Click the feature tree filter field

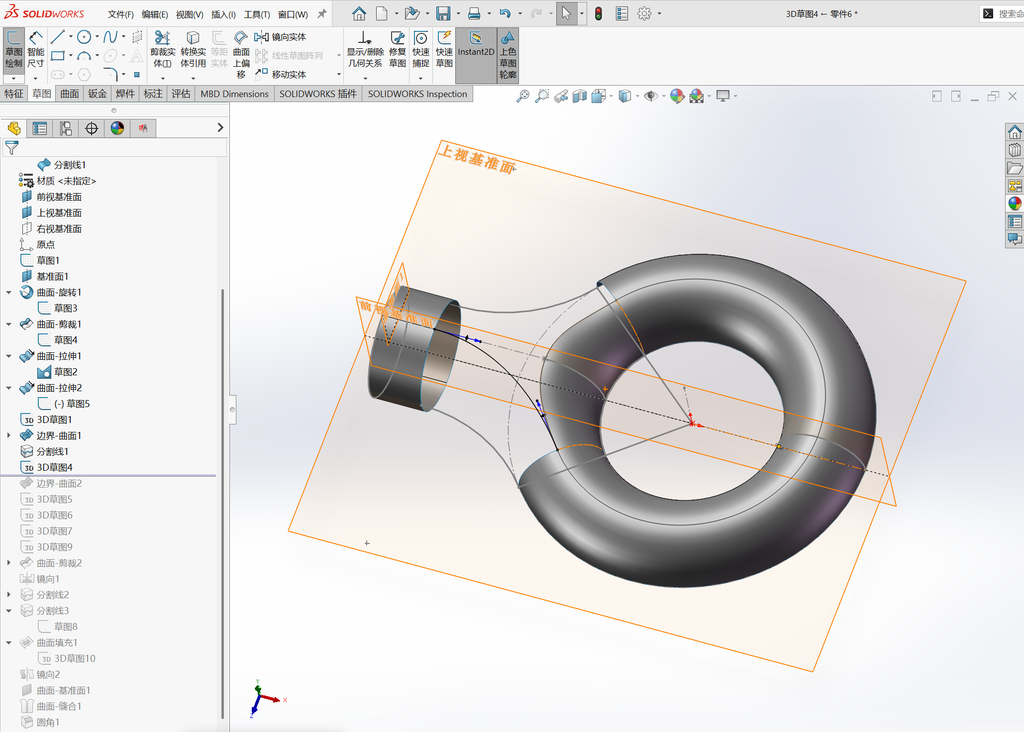[x=116, y=148]
